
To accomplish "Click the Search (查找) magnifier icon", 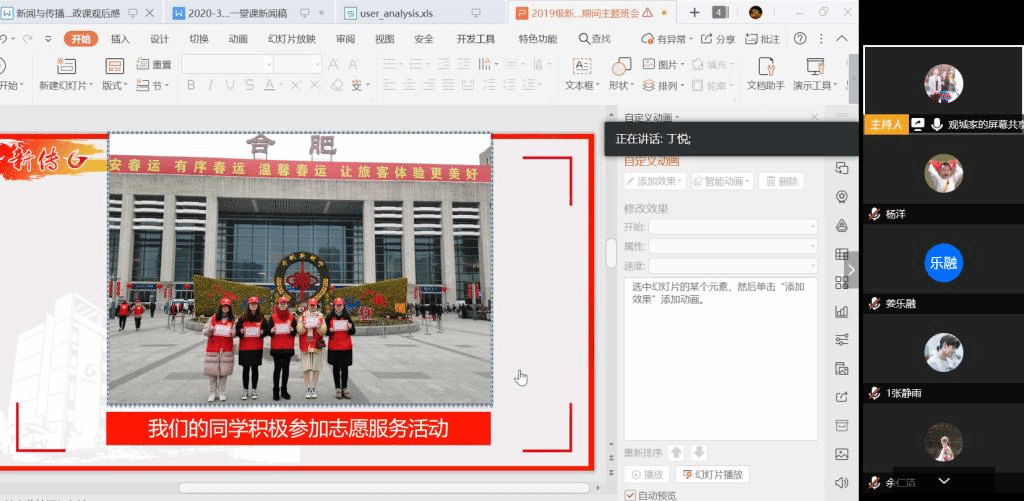I will click(584, 39).
